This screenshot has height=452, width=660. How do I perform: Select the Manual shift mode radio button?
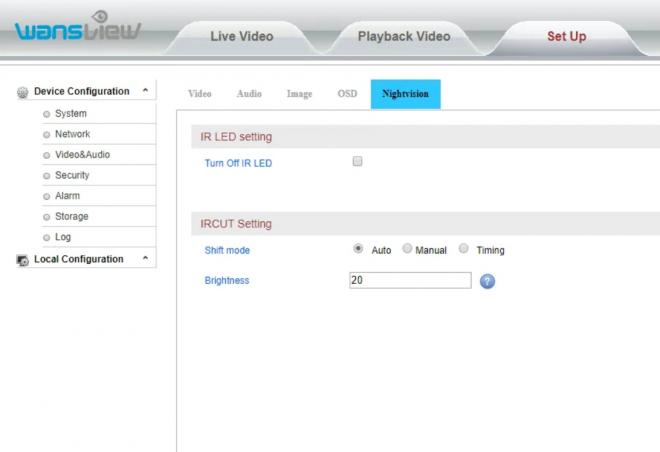click(407, 248)
